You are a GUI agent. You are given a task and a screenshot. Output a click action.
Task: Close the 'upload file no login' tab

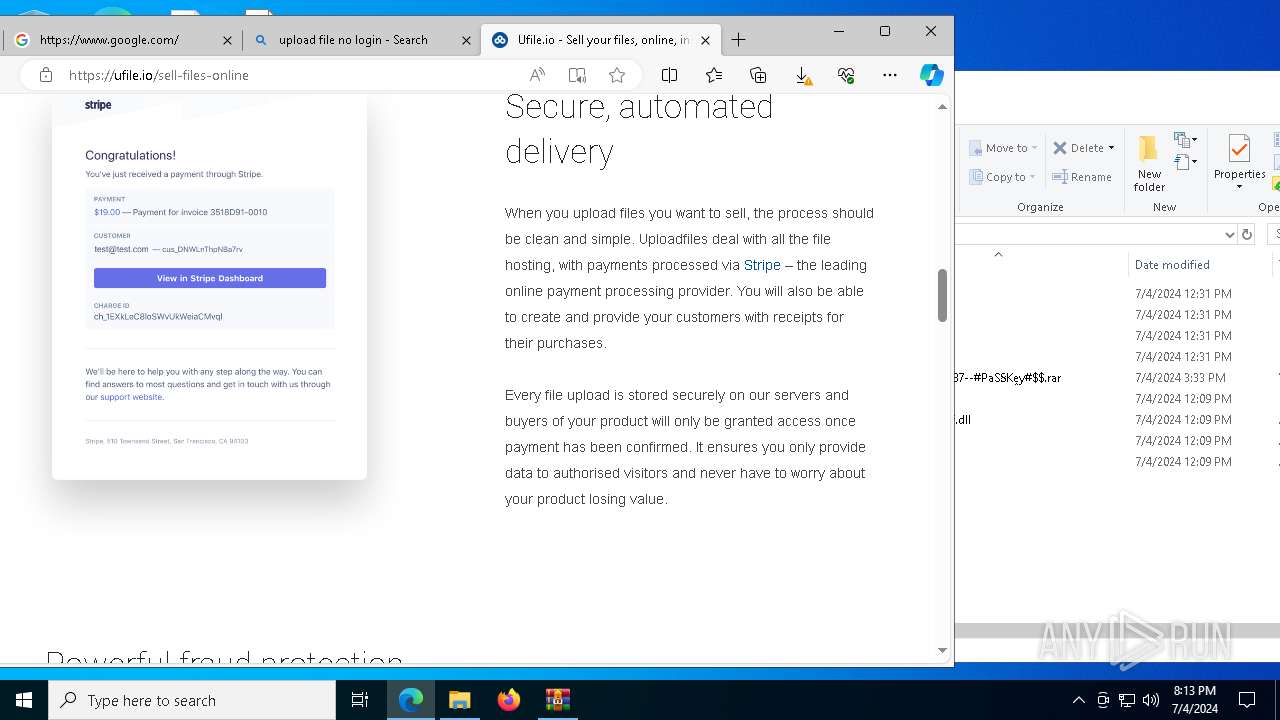(x=466, y=40)
